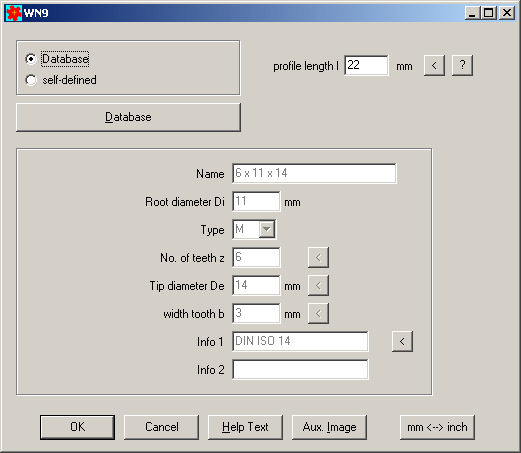The height and width of the screenshot is (453, 521).
Task: Maximize the WN9 window
Action: click(489, 13)
